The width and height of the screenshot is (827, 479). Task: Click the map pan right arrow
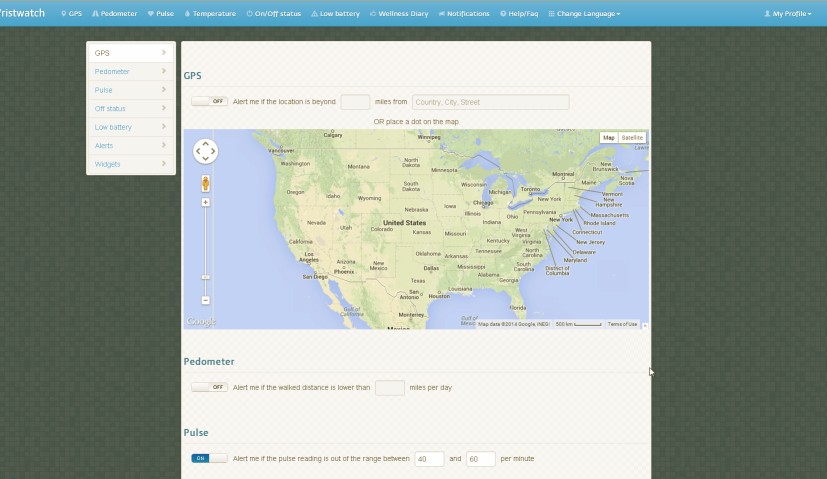tap(213, 151)
